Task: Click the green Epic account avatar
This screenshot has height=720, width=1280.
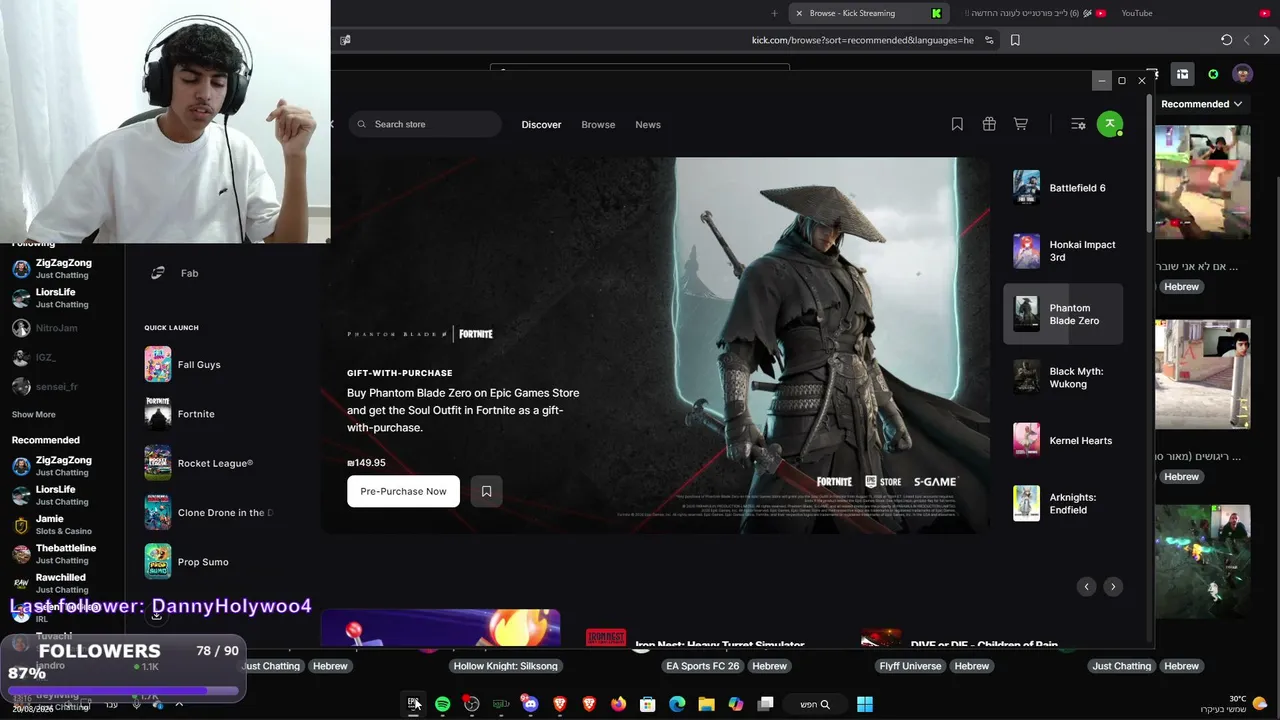Action: pos(1110,124)
